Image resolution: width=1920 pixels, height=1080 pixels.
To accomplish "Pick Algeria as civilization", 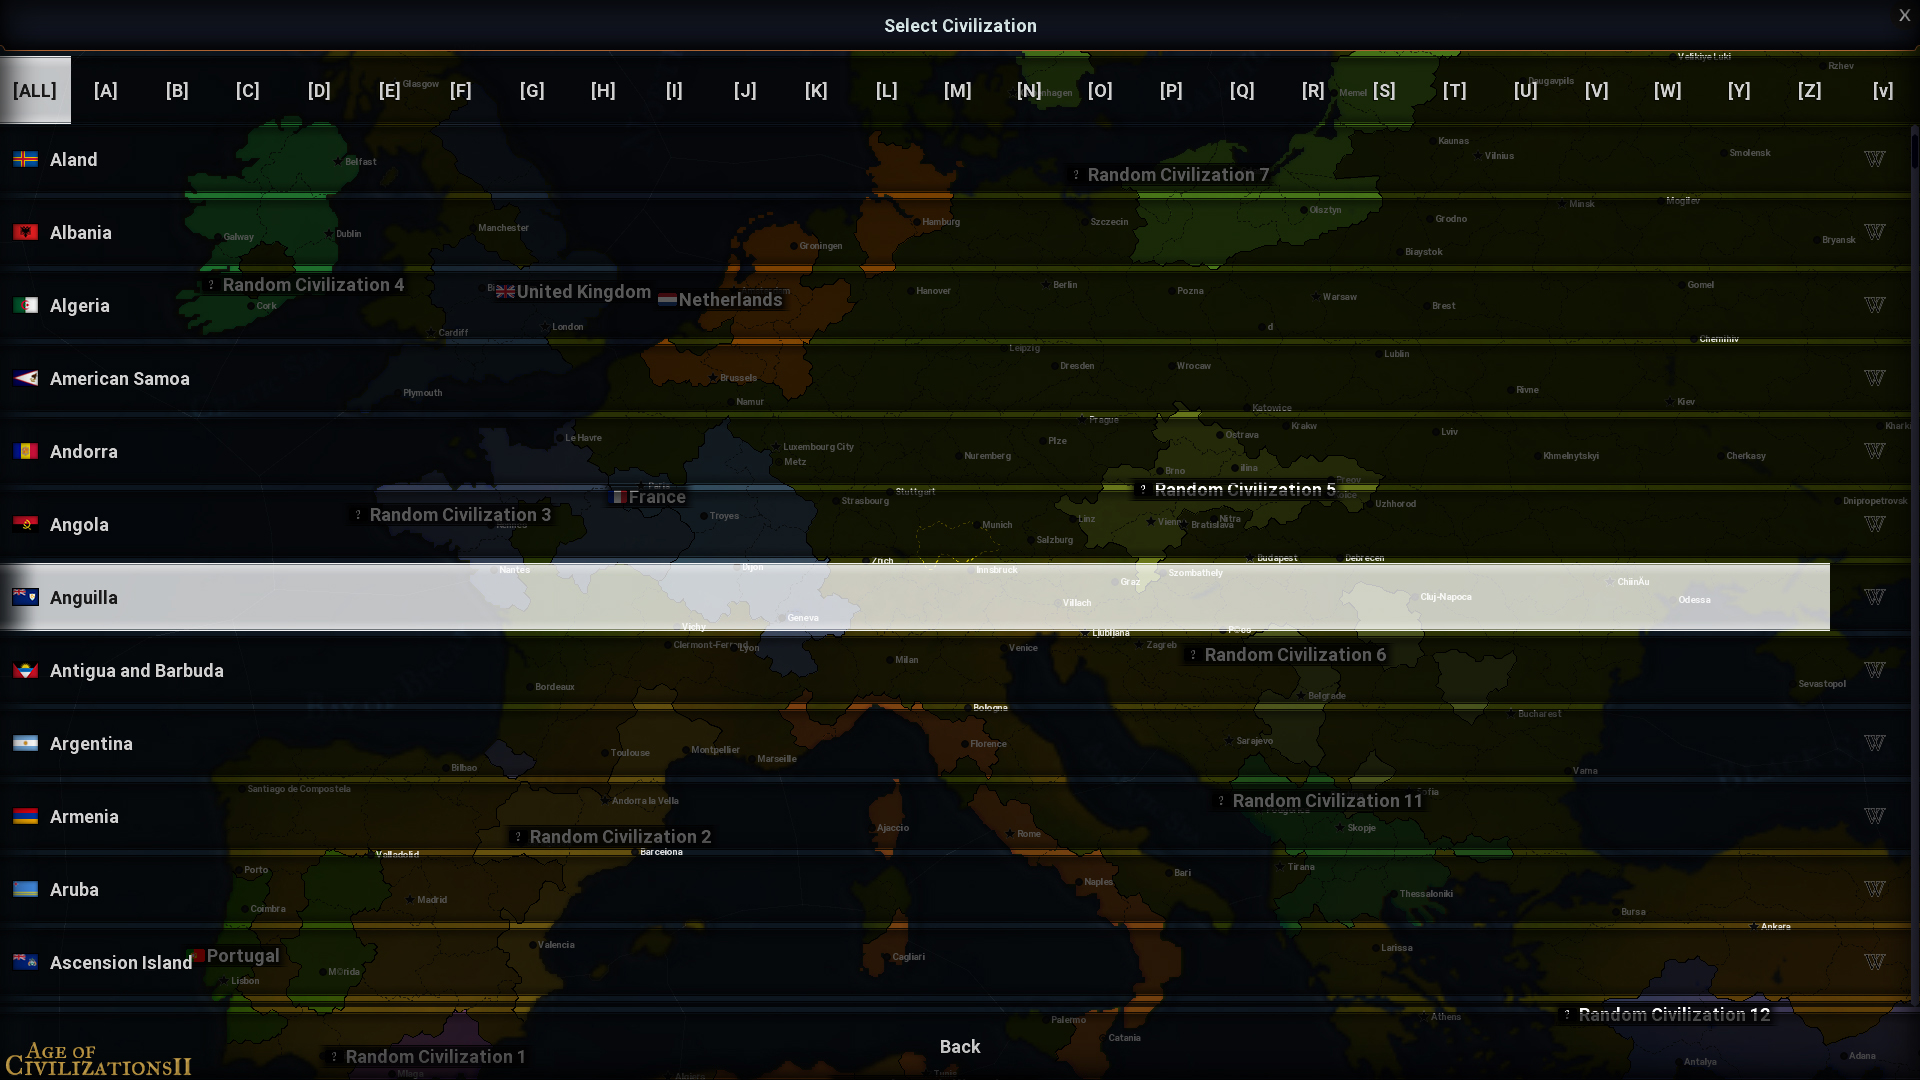I will (915, 305).
